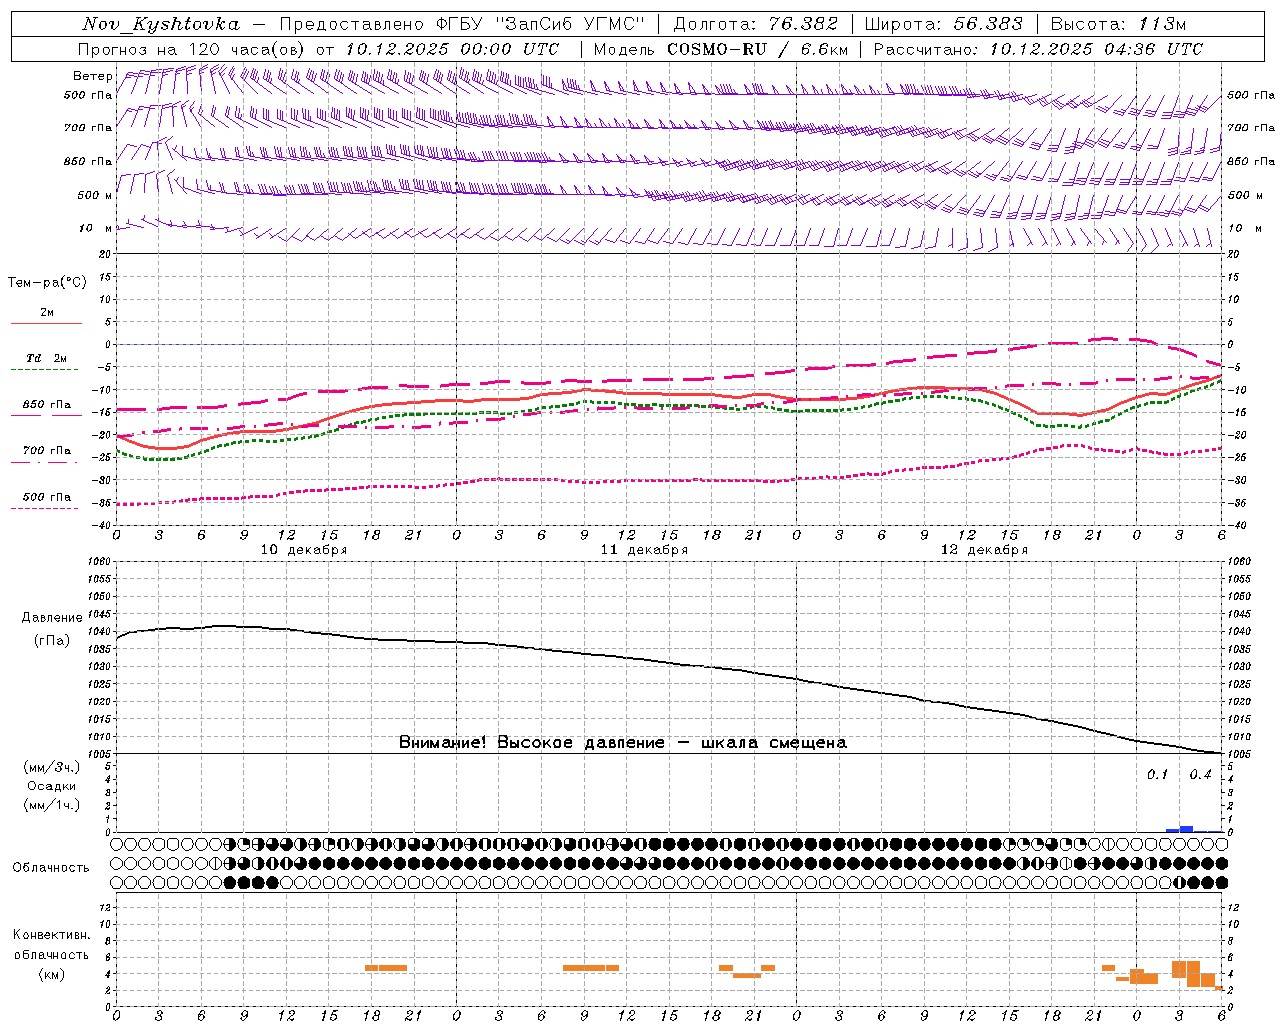The width and height of the screenshot is (1280, 1024).
Task: Click the '10 декабря' date label
Action: (304, 550)
